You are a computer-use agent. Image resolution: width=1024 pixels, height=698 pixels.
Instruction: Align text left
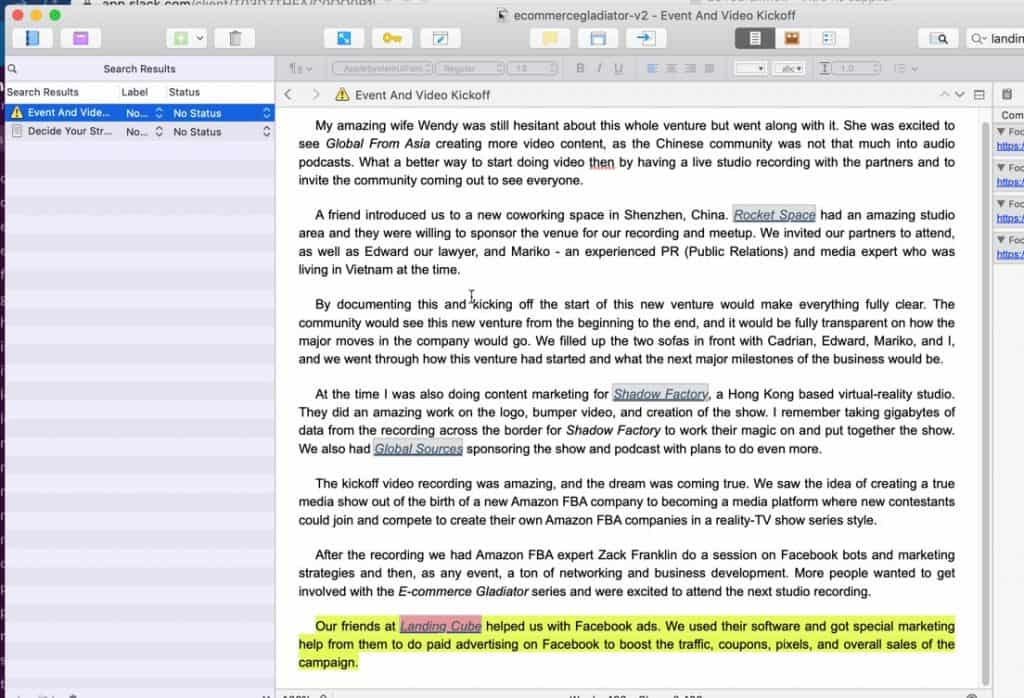[652, 68]
